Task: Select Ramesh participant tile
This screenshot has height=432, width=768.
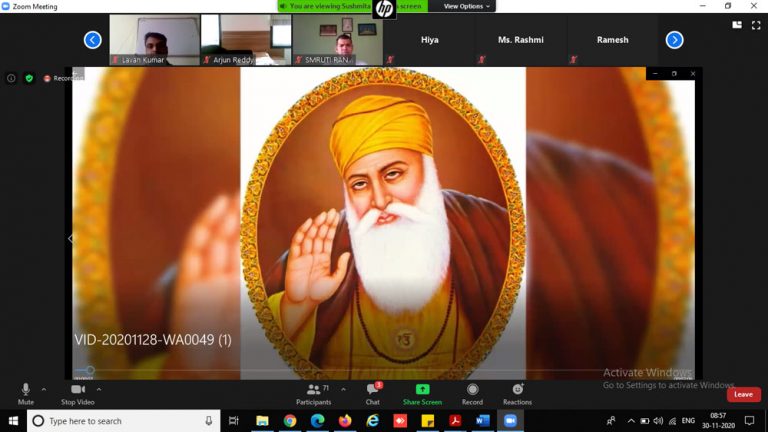Action: (x=612, y=40)
